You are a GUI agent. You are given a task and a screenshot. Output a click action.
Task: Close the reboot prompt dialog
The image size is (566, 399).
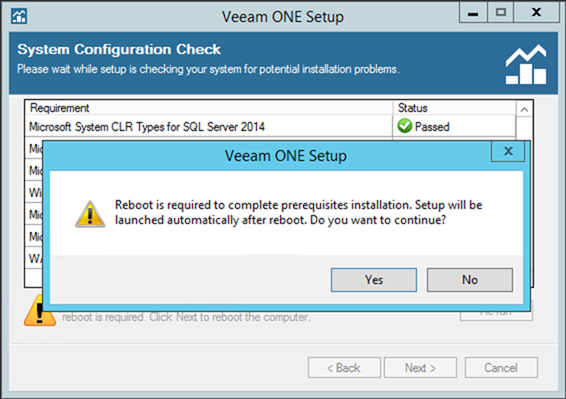pos(508,151)
